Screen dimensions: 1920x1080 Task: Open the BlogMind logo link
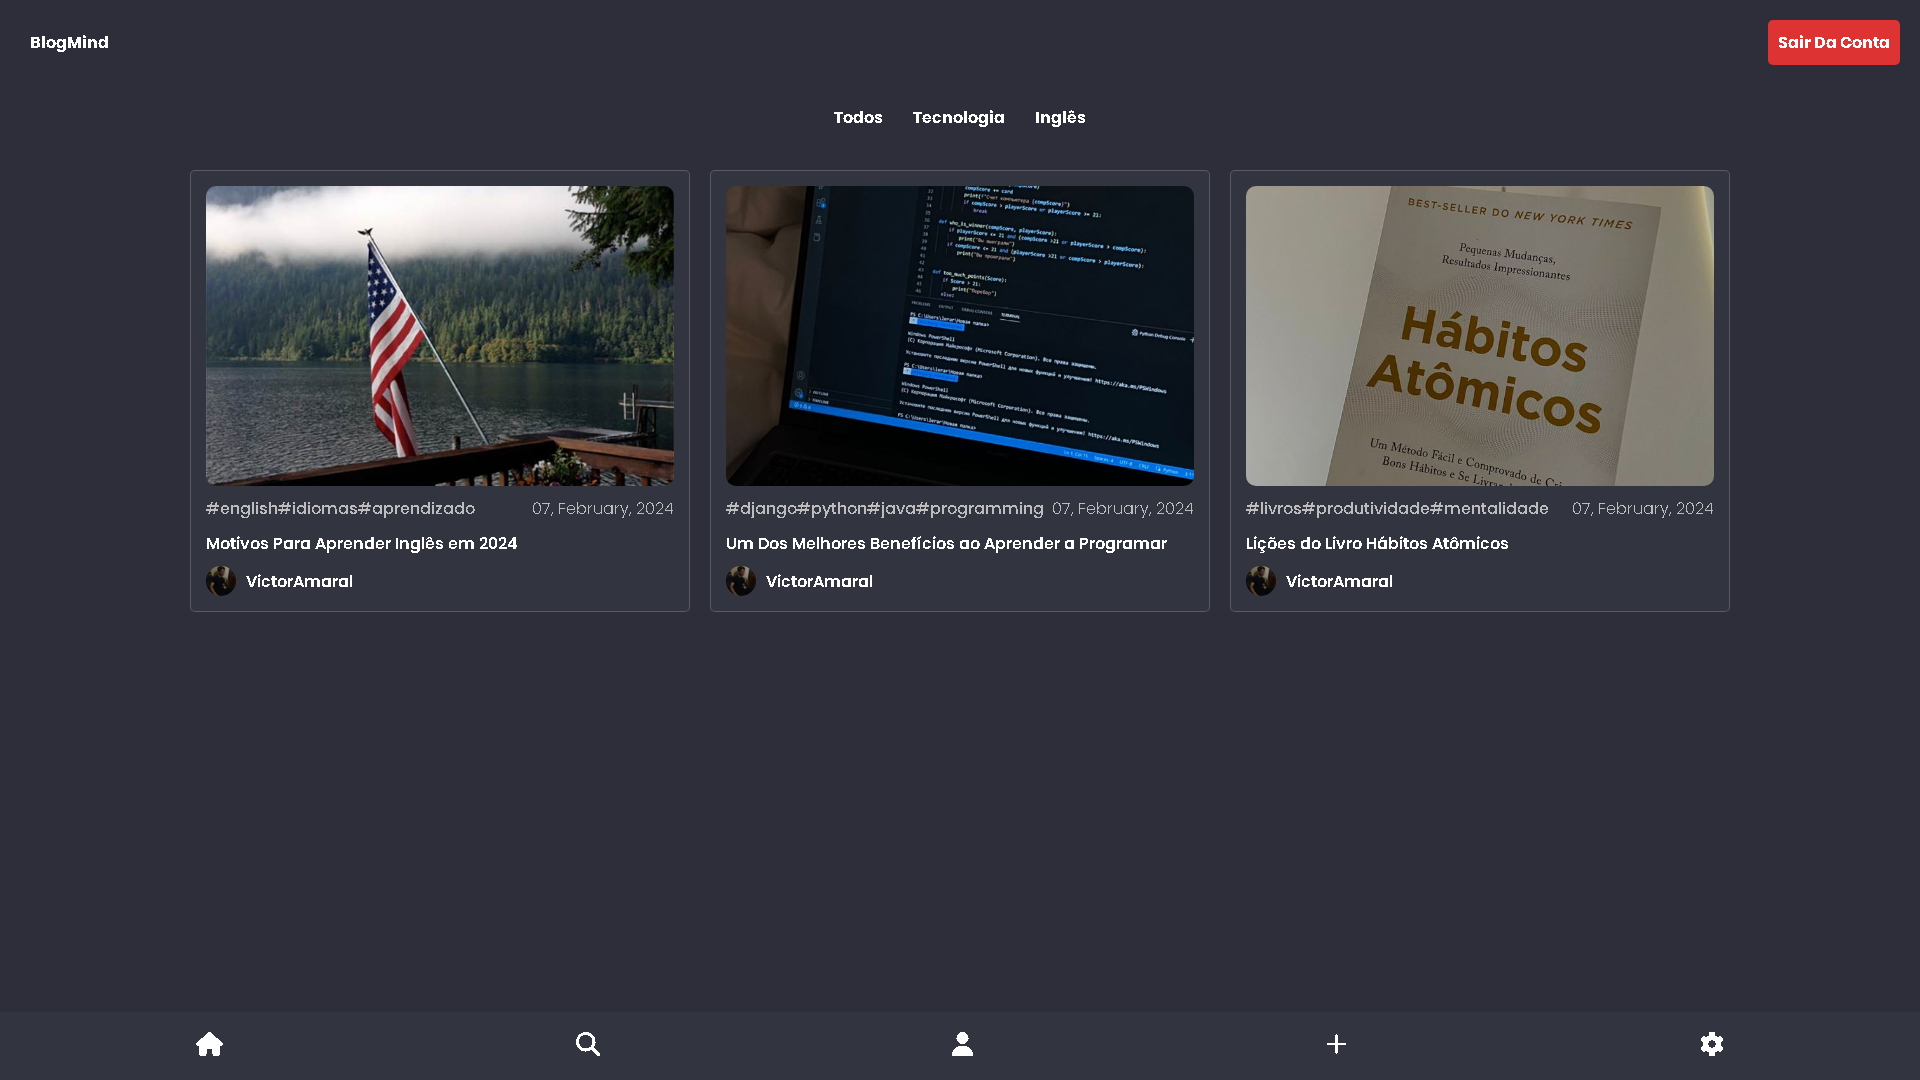click(x=69, y=42)
